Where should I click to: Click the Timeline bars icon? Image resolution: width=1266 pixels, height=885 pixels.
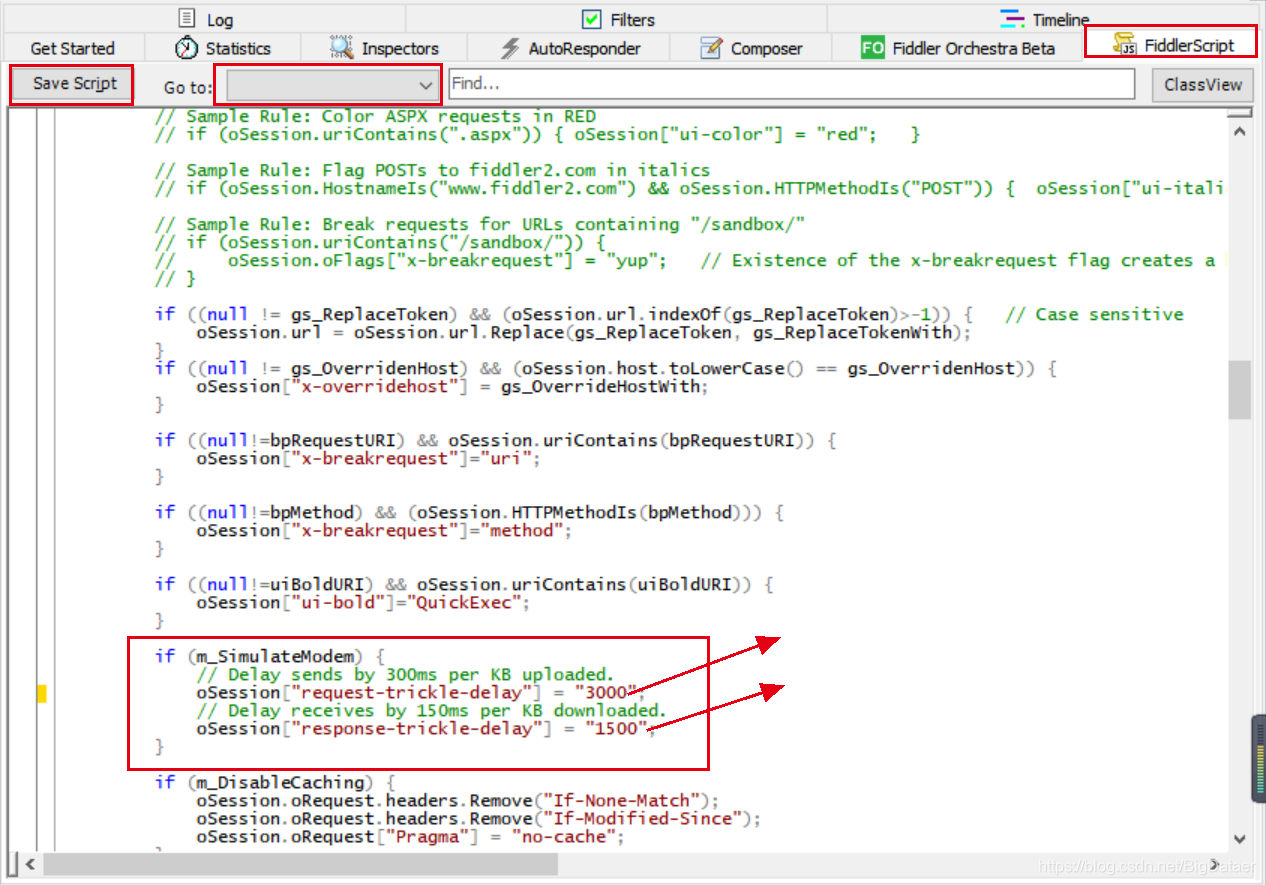pos(1013,19)
